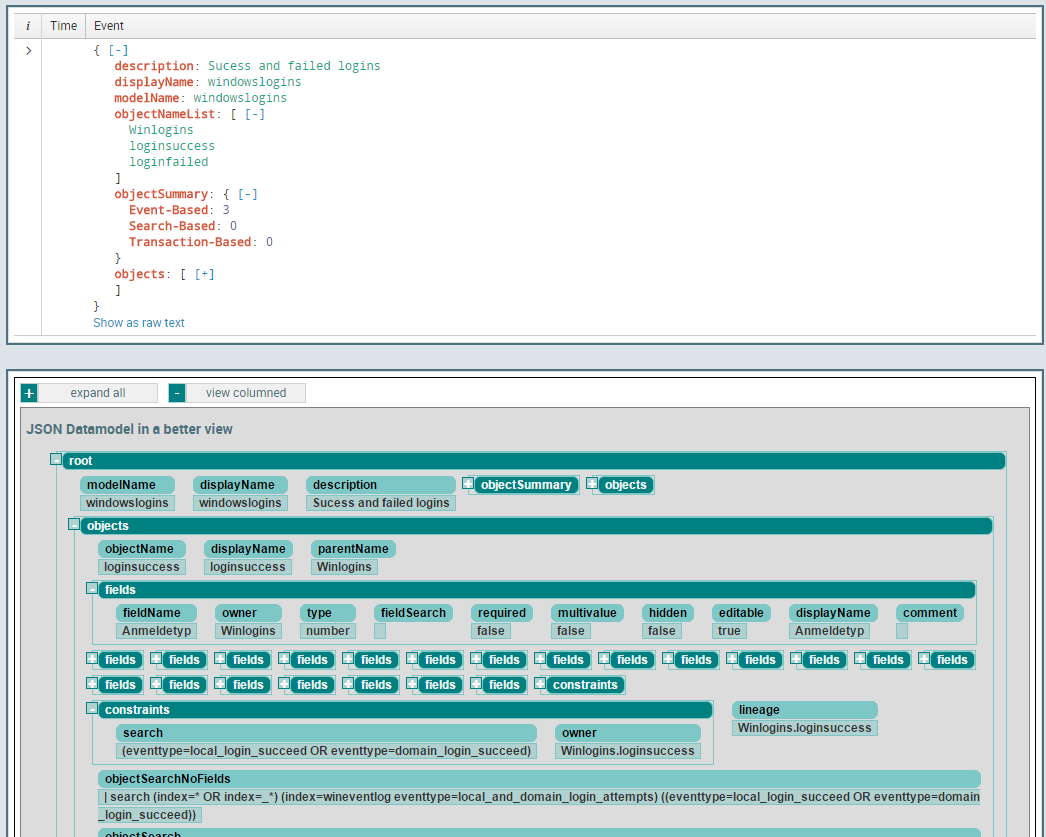Select the description value Sucess and failed logins in event
1046x837 pixels.
tap(294, 66)
